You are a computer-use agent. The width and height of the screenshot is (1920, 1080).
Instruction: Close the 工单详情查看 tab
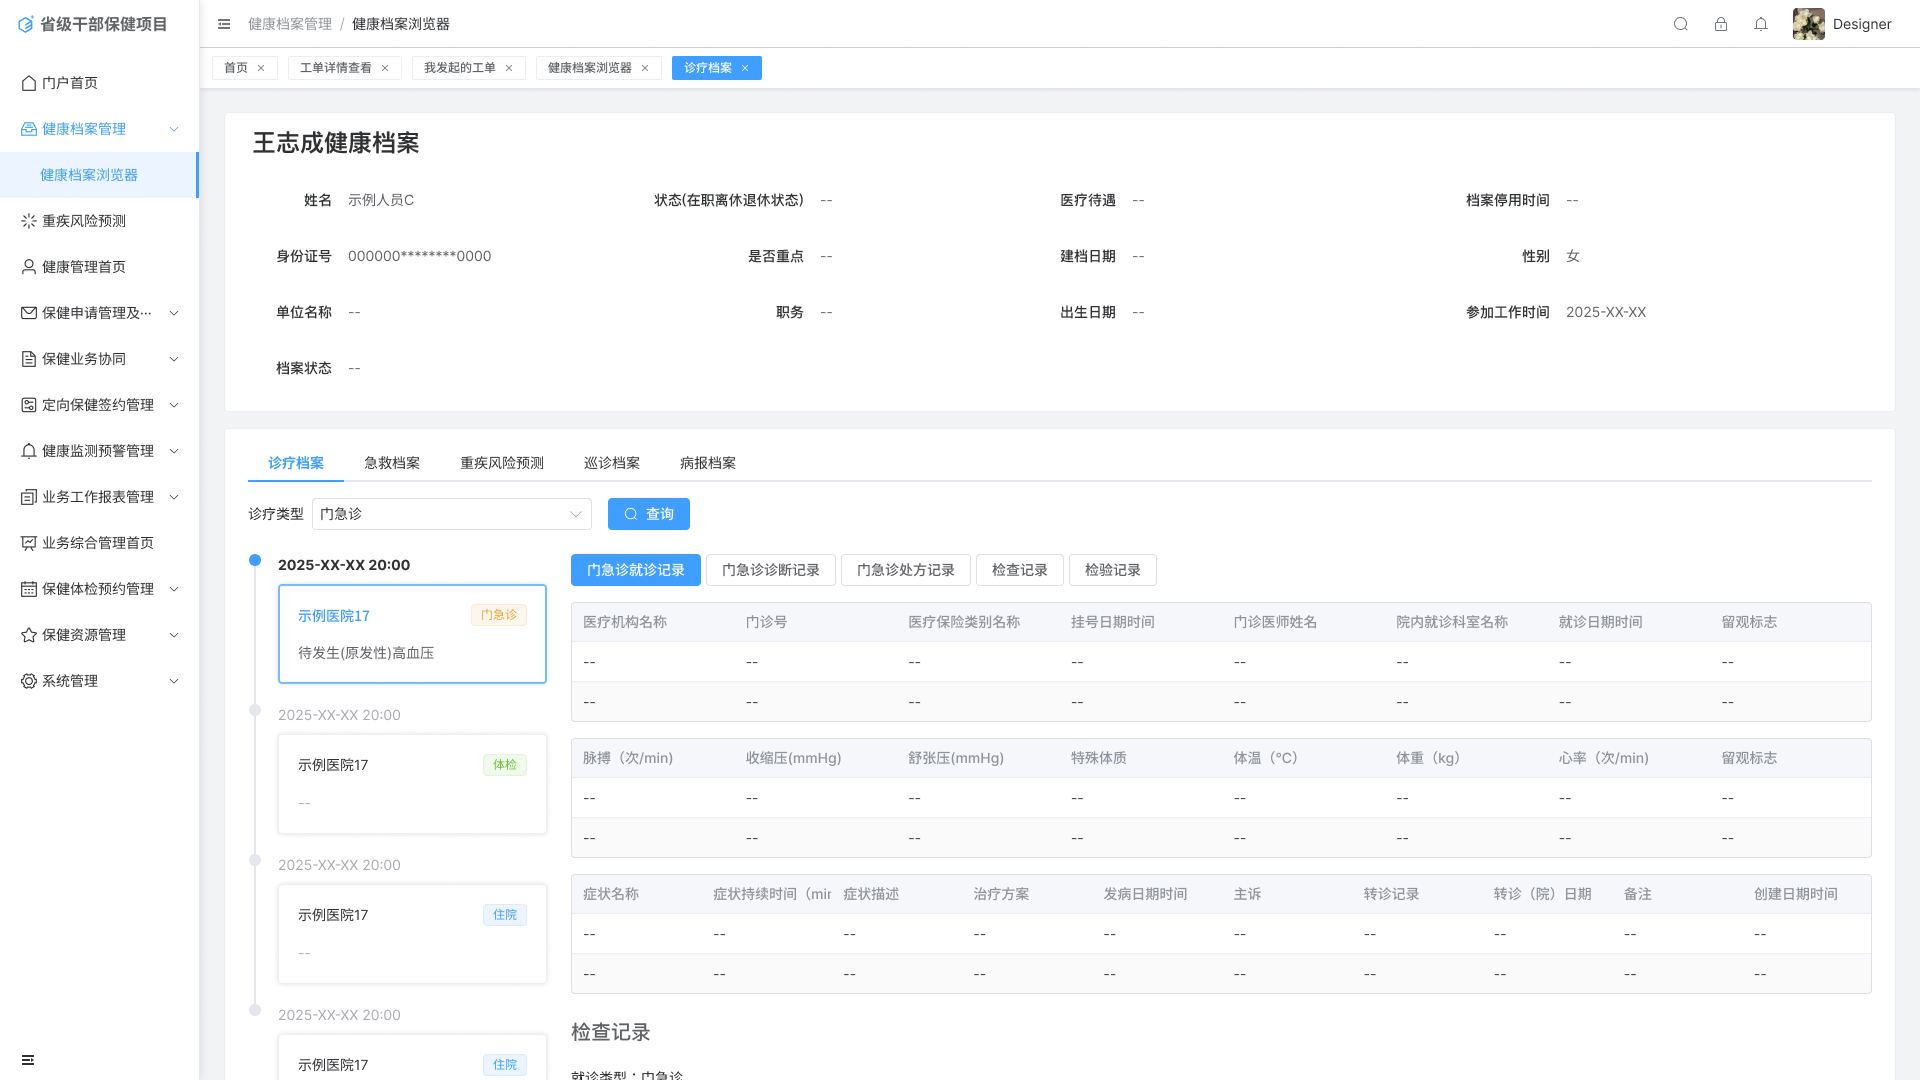click(x=385, y=68)
